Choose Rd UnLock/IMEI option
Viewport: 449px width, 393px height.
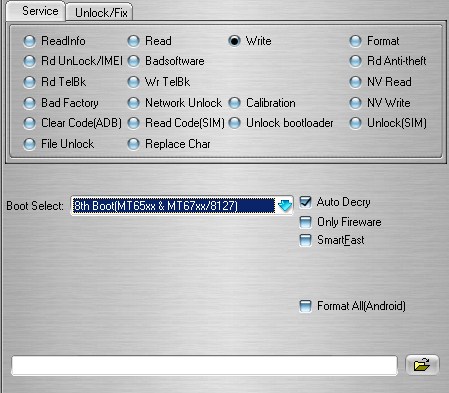29,61
